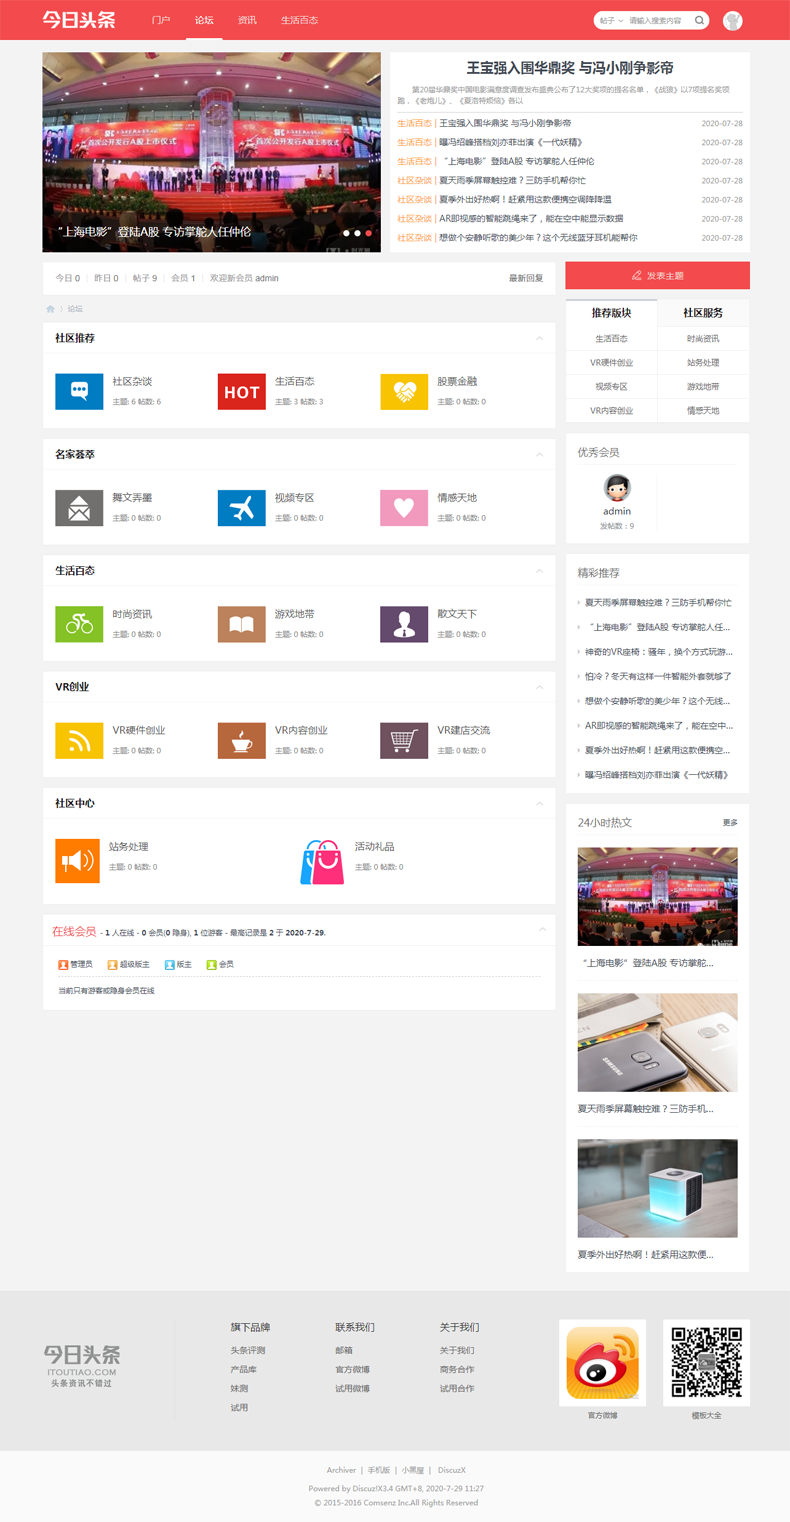Viewport: 790px width, 1522px height.
Task: Open the 生活百态 nav tab
Action: [299, 20]
